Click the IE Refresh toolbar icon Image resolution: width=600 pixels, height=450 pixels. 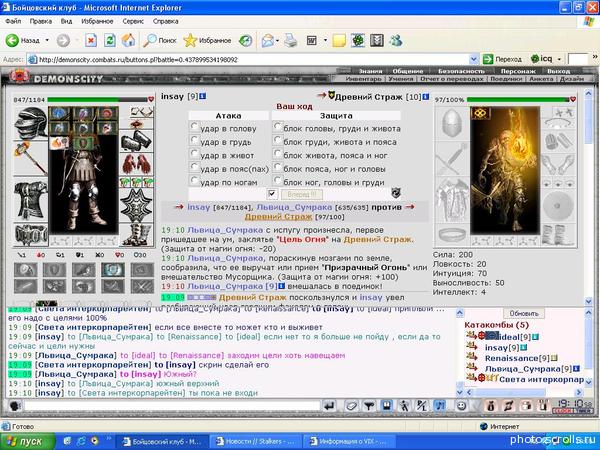point(110,40)
